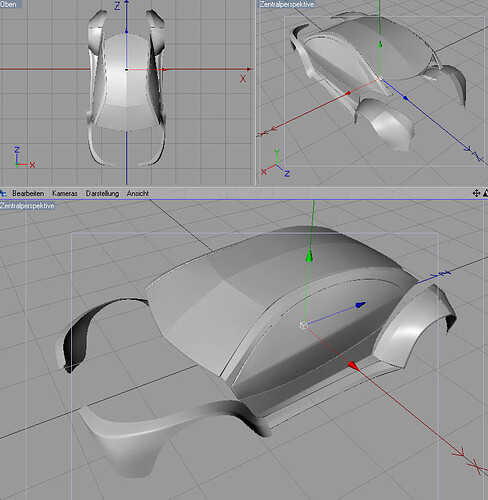Click the object origin point in bottom viewport
Screen dimensions: 488x500
coord(303,325)
